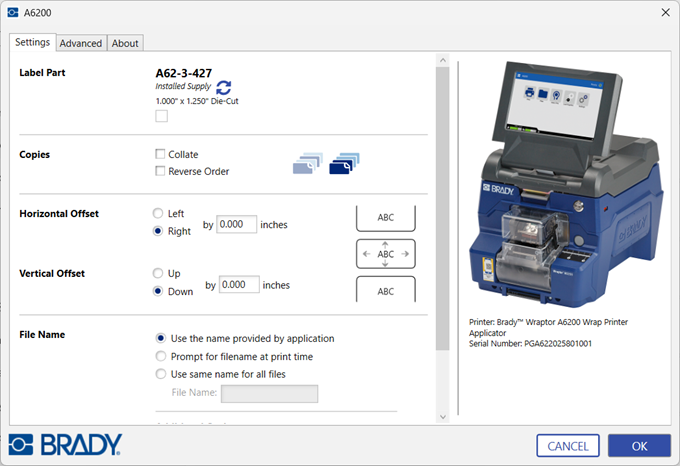Choose Prompt for filename at print time

point(161,356)
